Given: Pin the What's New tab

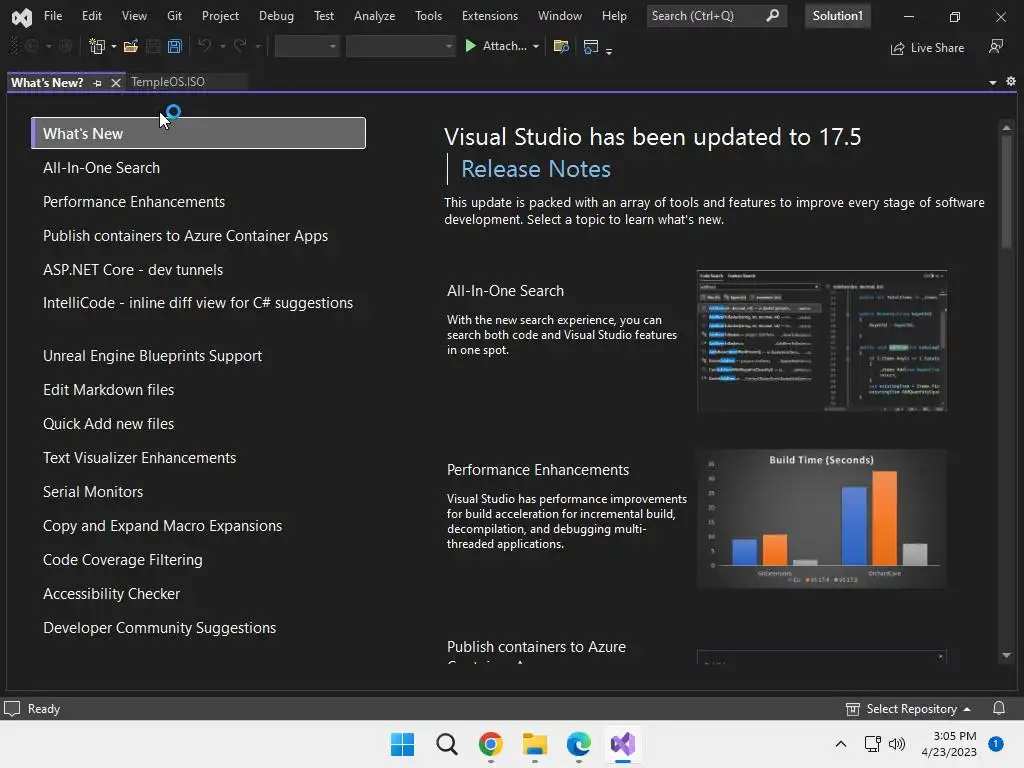Looking at the screenshot, I should point(97,83).
